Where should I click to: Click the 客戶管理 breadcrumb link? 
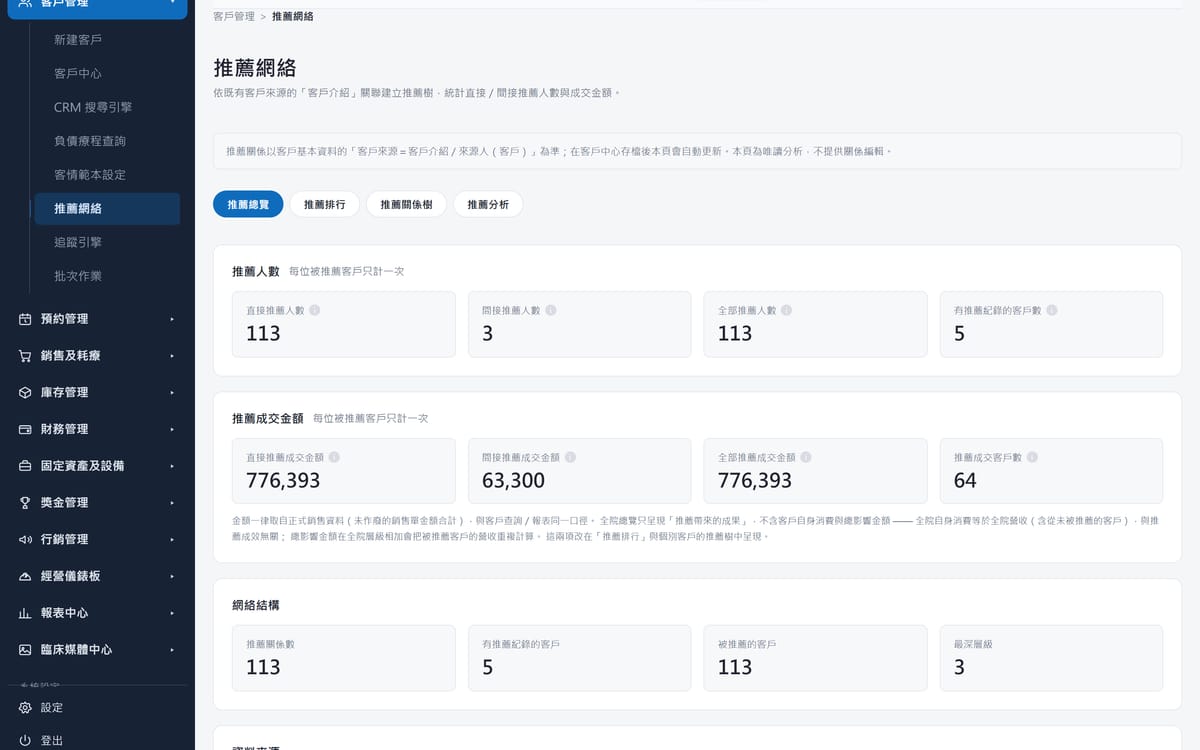[x=234, y=16]
